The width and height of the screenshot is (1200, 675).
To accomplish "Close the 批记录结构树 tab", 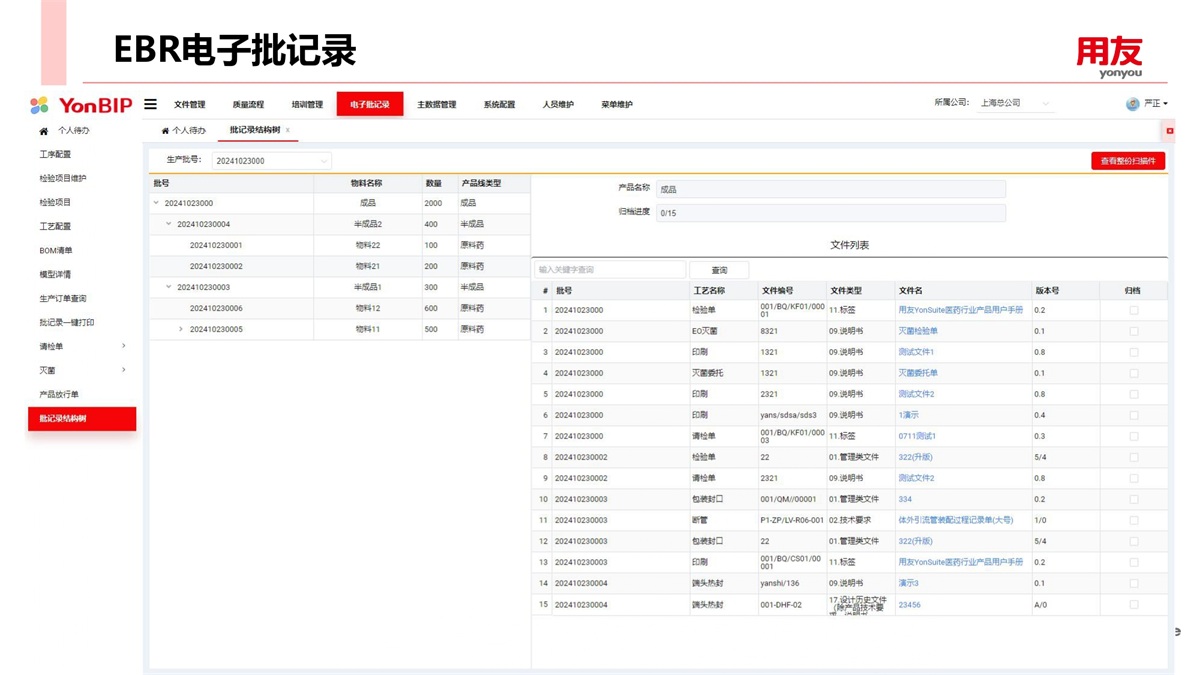I will click(288, 130).
